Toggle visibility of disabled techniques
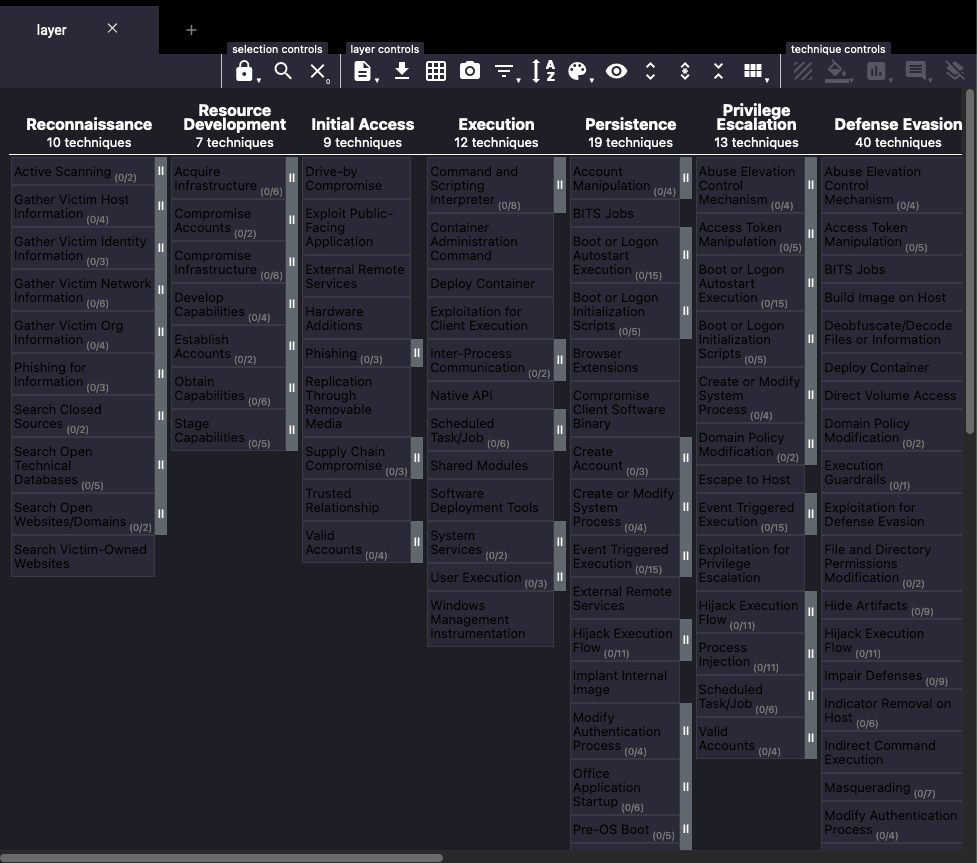Viewport: 977px width, 863px height. [616, 71]
